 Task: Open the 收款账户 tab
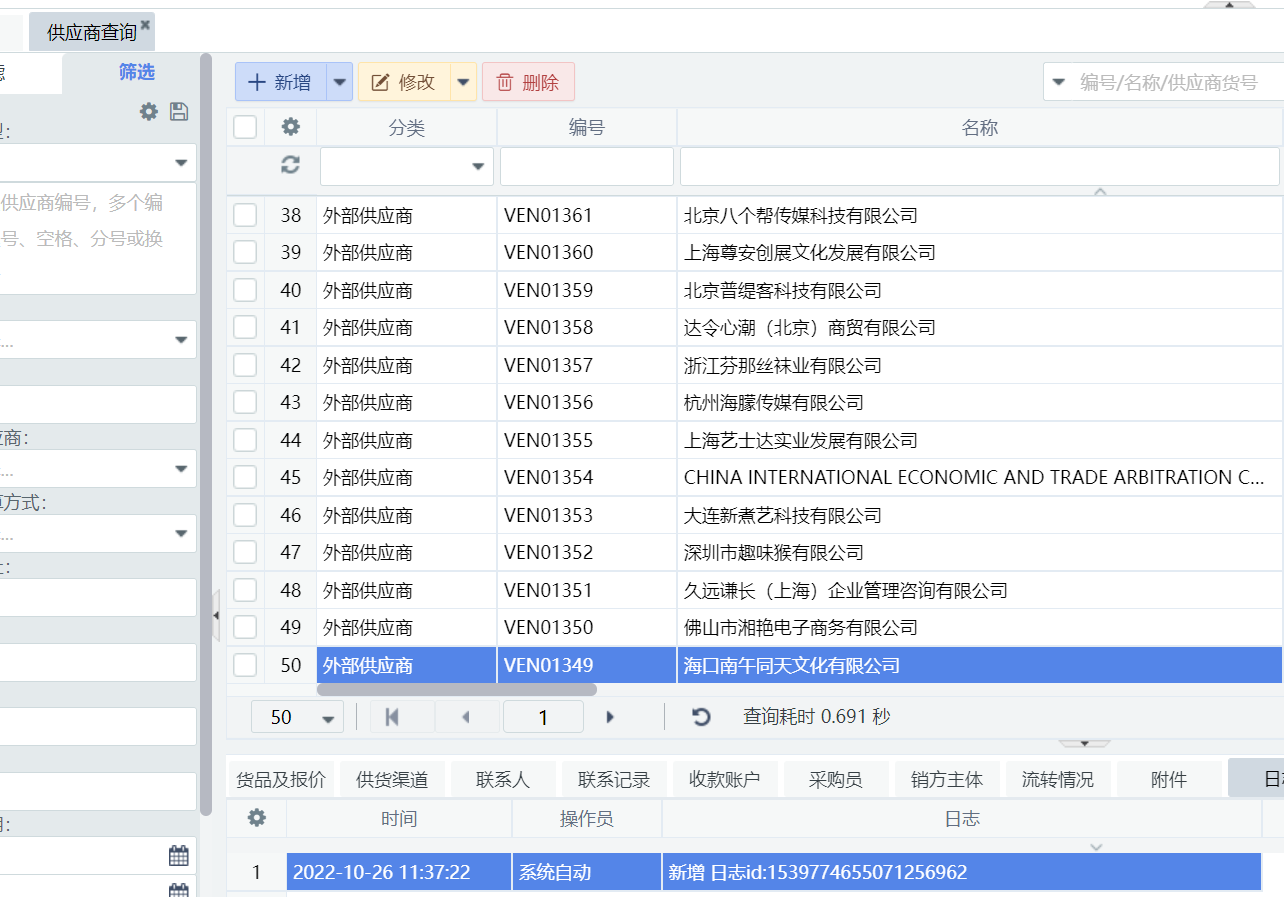tap(725, 780)
